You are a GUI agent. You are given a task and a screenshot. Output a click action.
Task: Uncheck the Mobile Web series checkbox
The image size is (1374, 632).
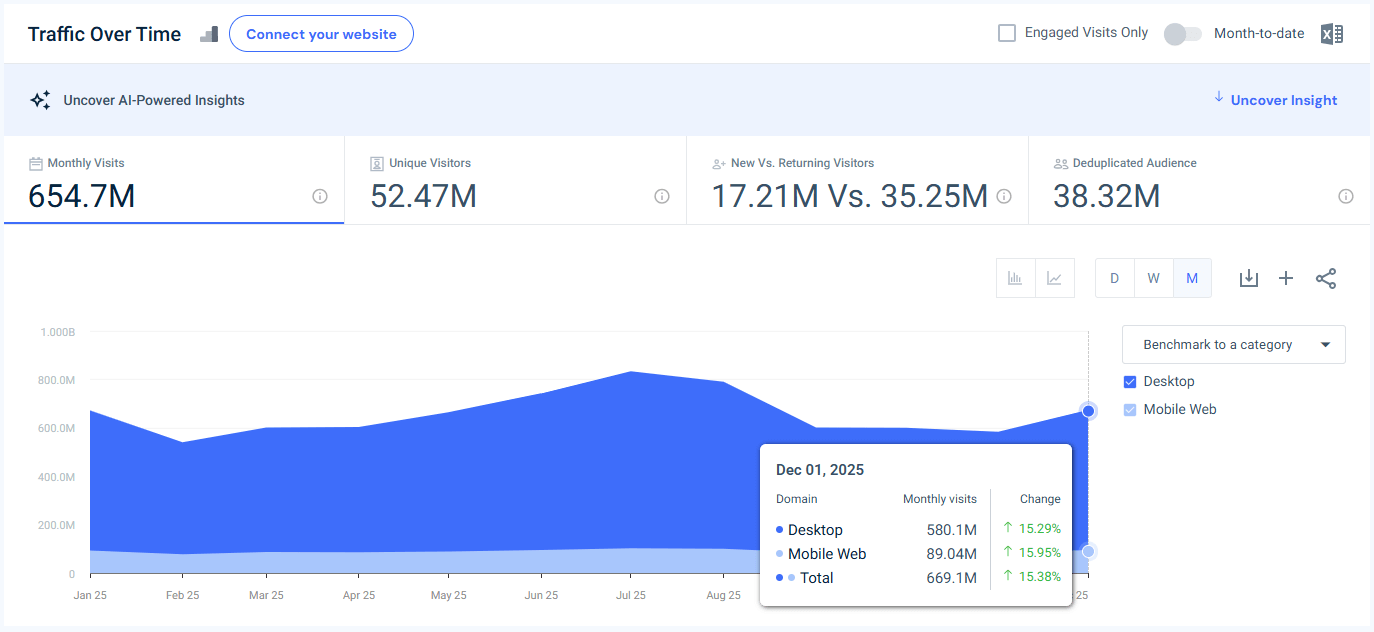coord(1129,409)
